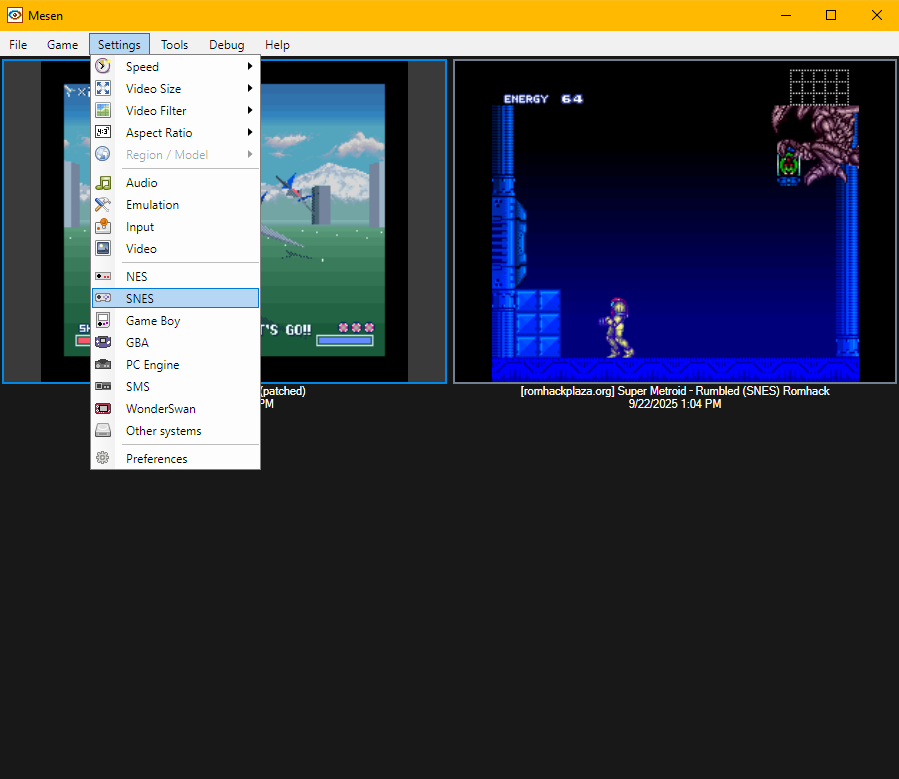Open Video settings via its monitor icon
Viewport: 899px width, 779px height.
point(103,248)
